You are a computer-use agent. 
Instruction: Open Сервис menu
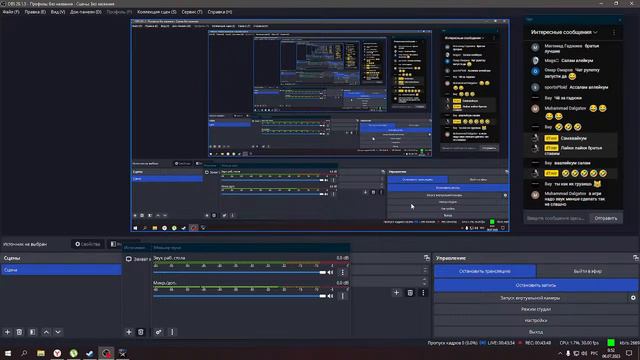192,12
